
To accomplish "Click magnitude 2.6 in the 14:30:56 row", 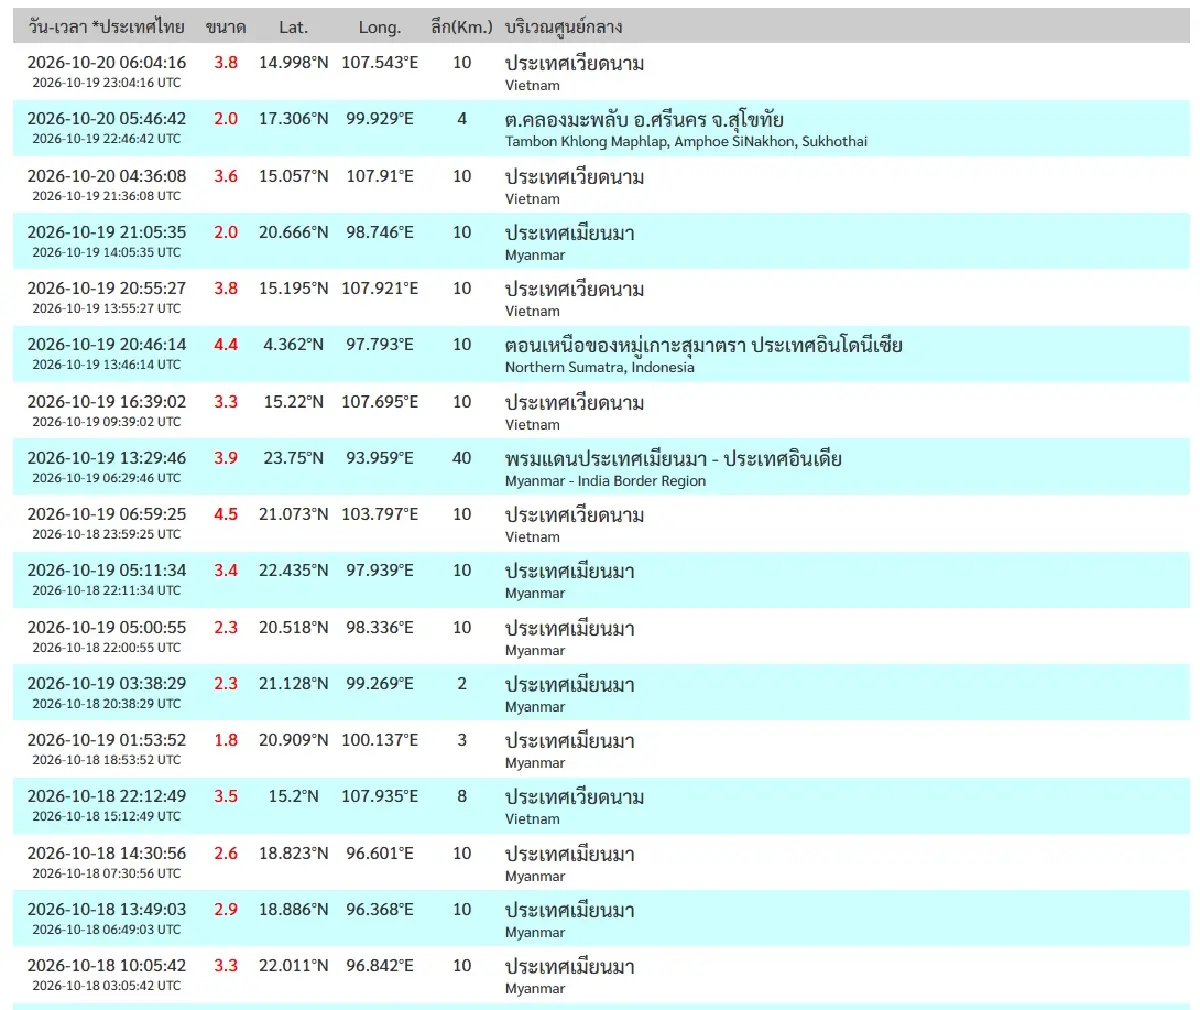I will pyautogui.click(x=226, y=853).
